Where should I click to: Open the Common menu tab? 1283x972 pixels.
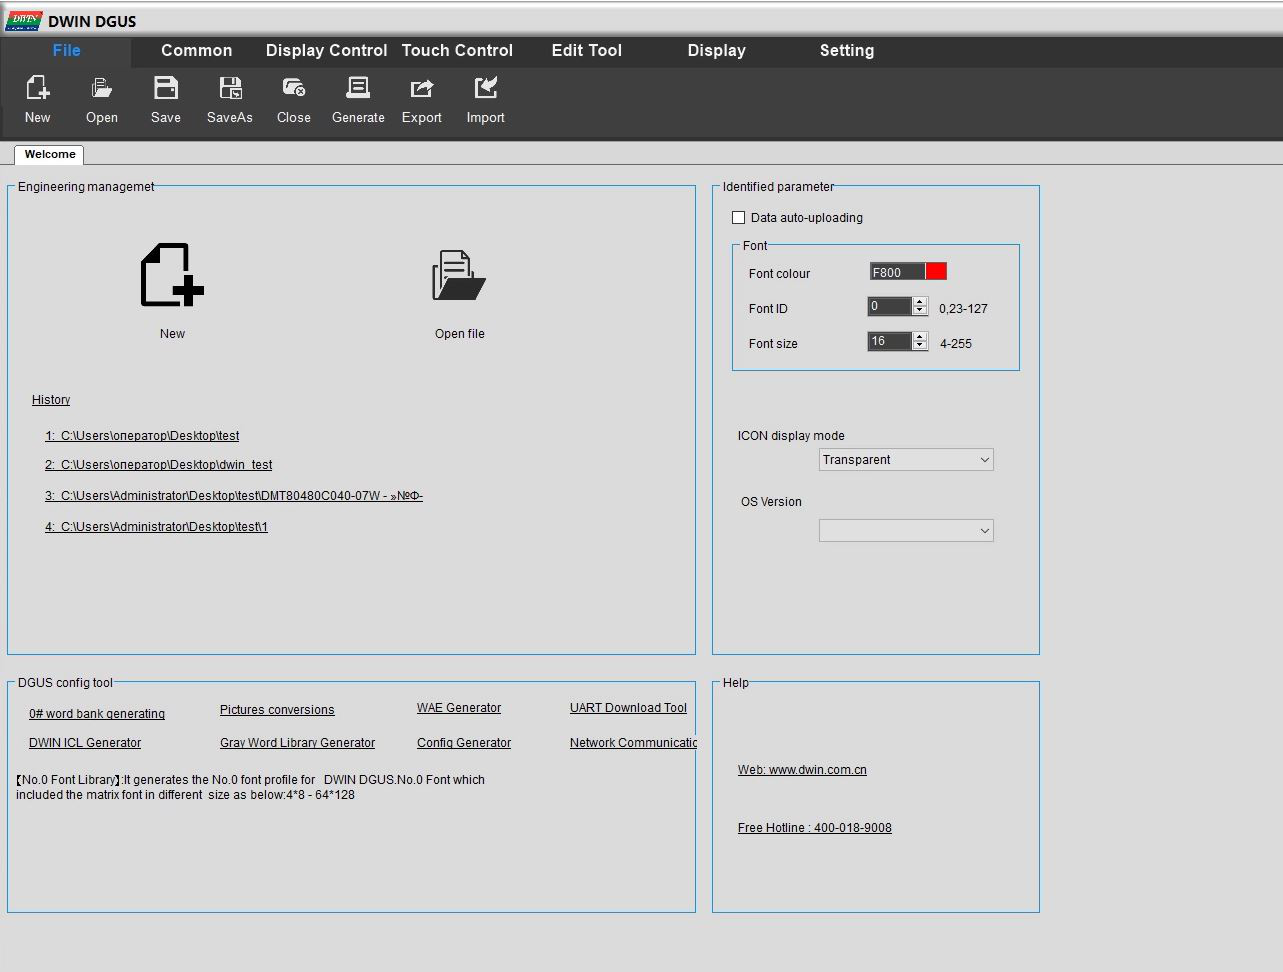pos(197,50)
